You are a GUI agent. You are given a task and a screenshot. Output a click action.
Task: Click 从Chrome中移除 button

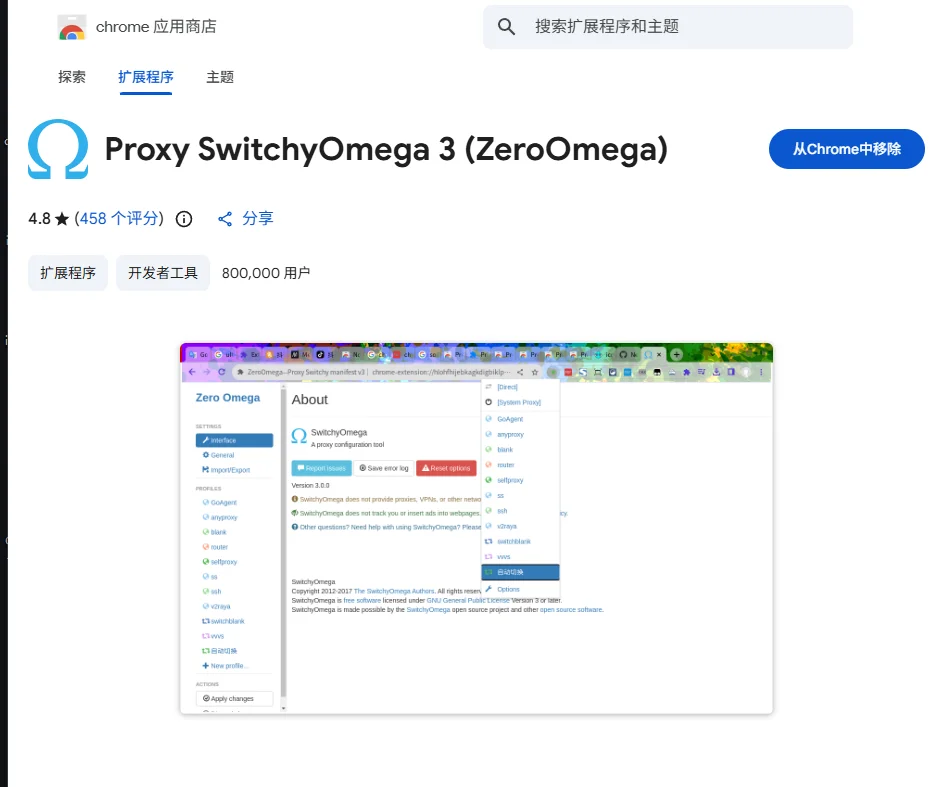coord(846,149)
